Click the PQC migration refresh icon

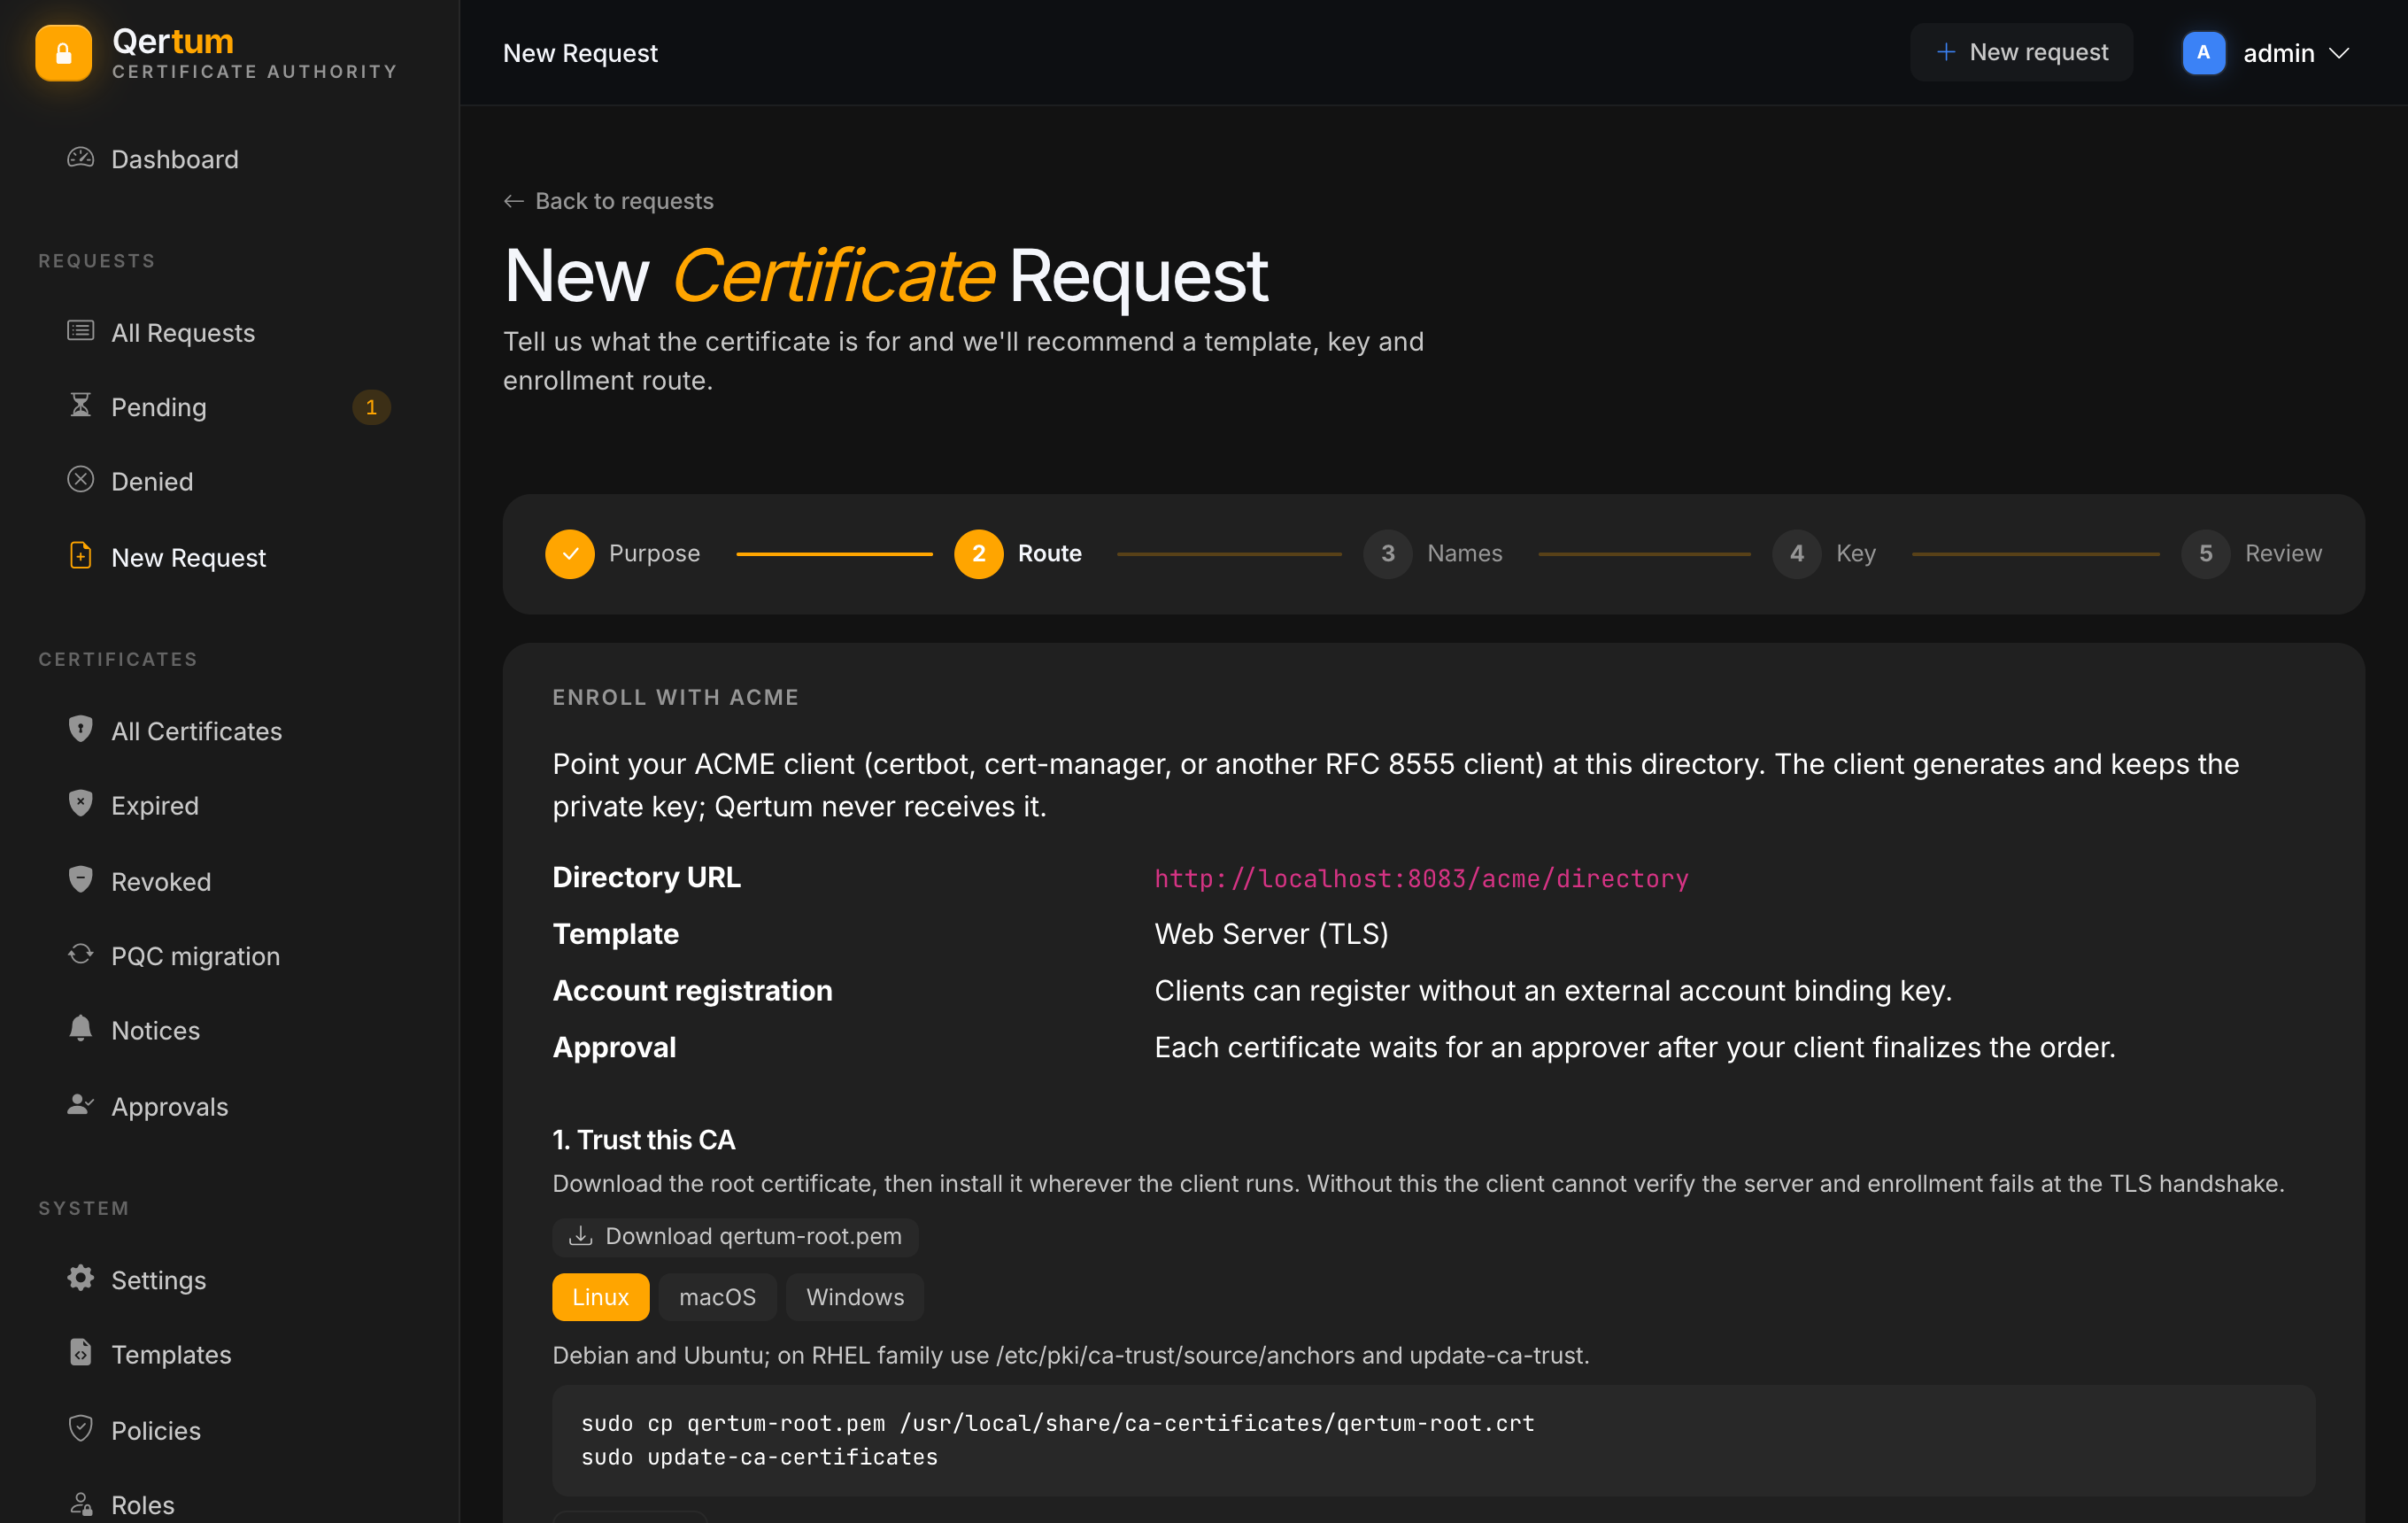pos(80,954)
